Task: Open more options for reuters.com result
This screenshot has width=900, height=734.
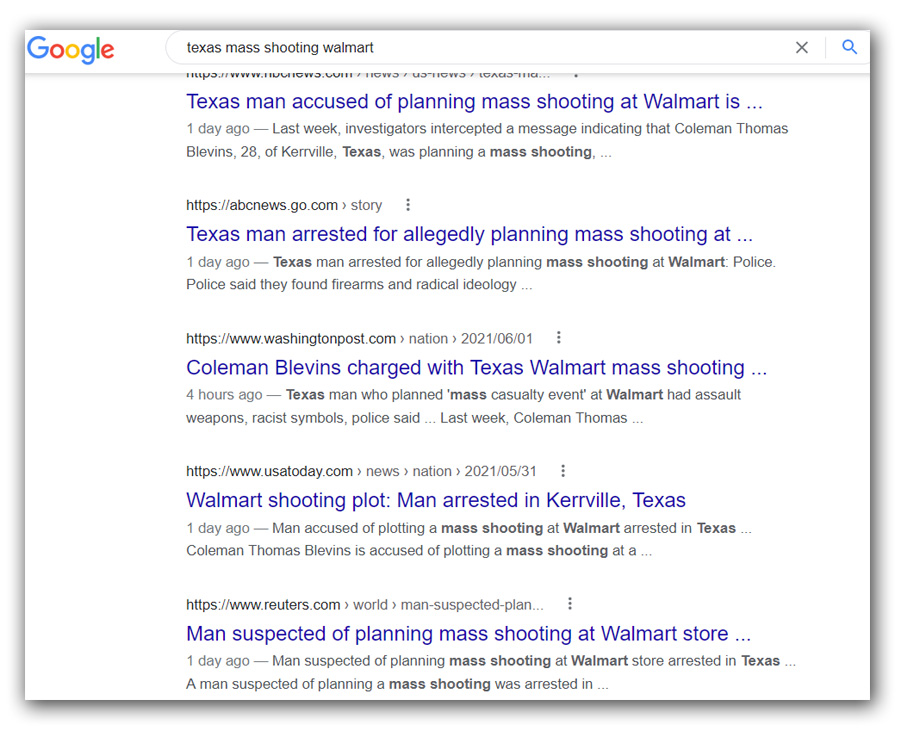Action: pos(569,604)
